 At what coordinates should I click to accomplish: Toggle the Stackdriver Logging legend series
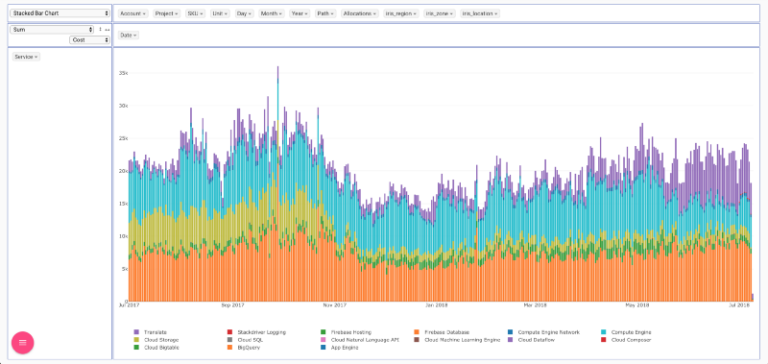256,332
